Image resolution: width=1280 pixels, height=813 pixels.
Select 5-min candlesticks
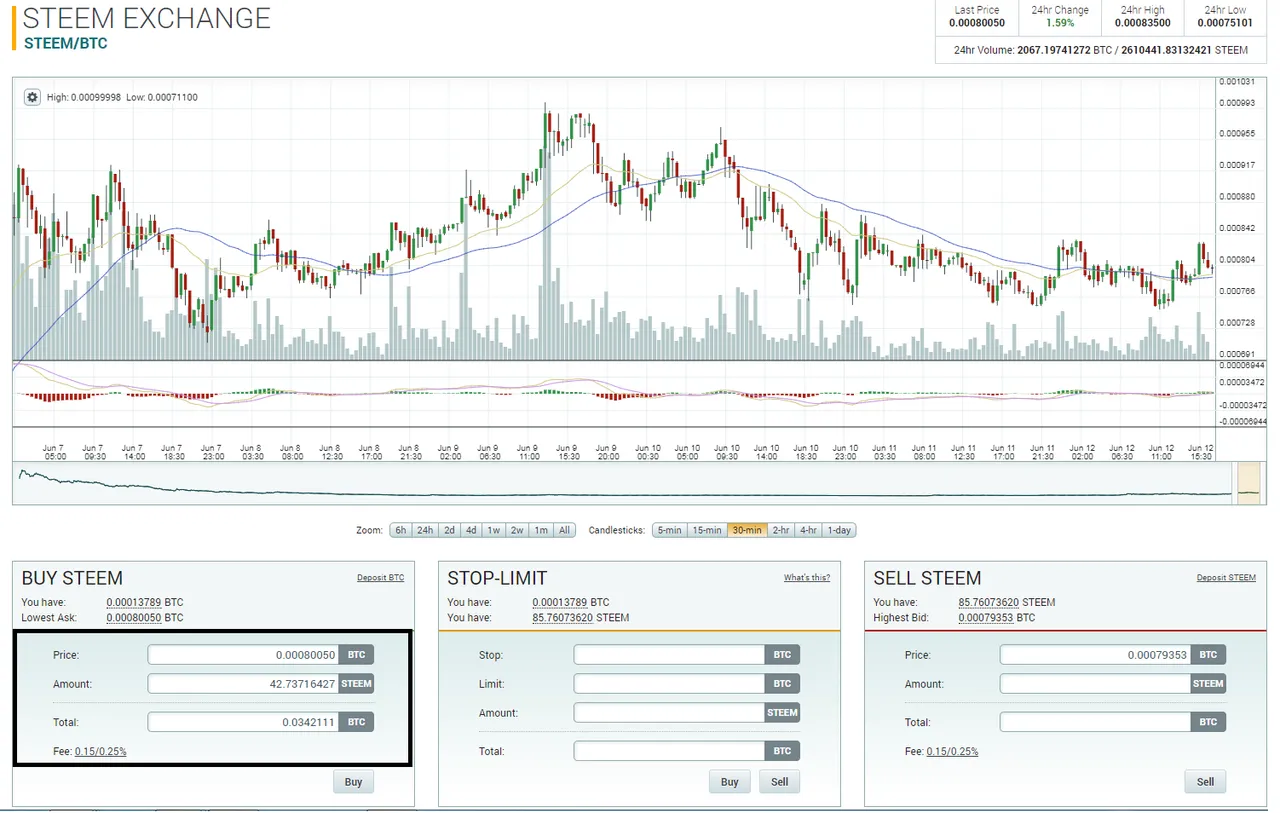pyautogui.click(x=670, y=530)
